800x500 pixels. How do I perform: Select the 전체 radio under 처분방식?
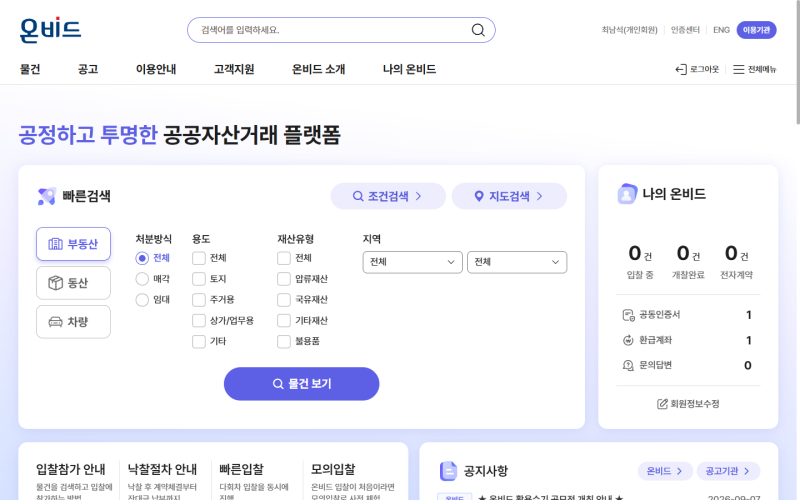[142, 258]
